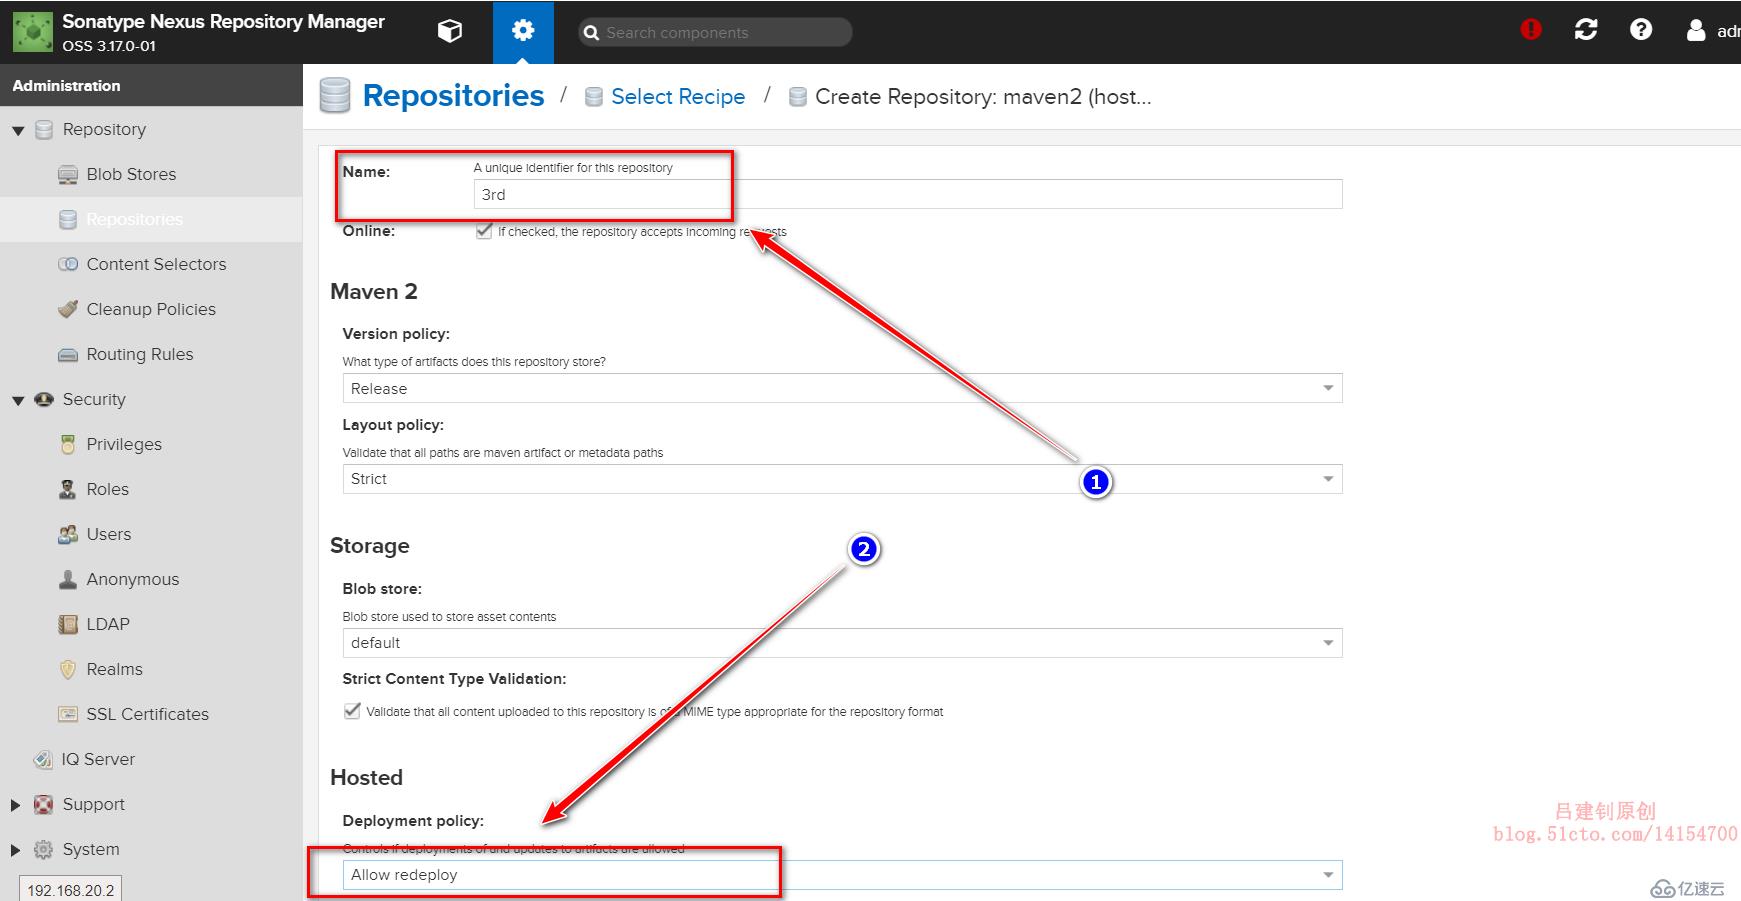Image resolution: width=1741 pixels, height=901 pixels.
Task: Click the Search components field
Action: pyautogui.click(x=715, y=32)
